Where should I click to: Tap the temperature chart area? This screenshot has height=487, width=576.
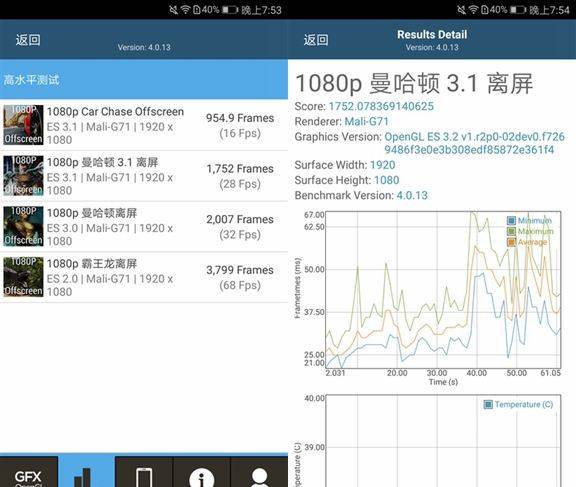pos(443,441)
